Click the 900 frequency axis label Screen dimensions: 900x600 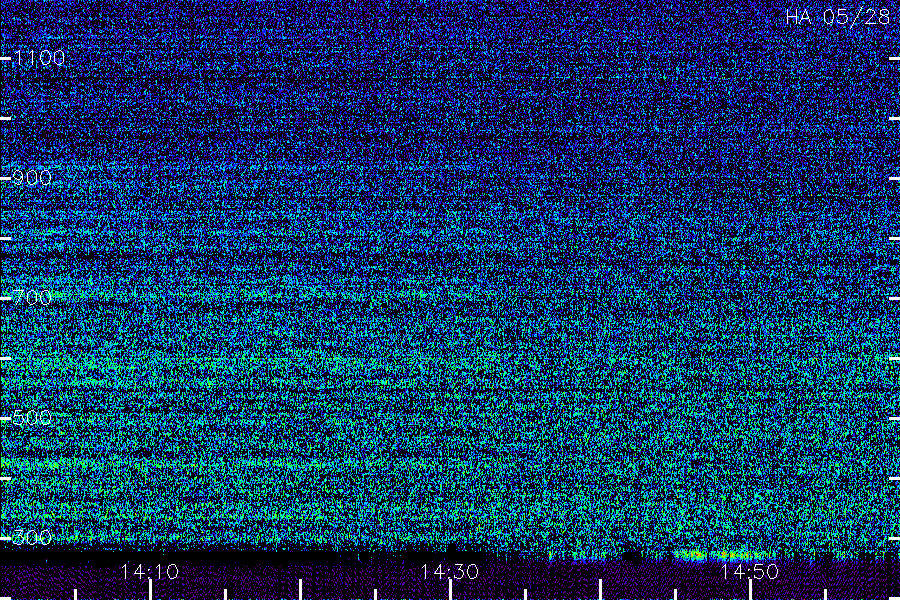pos(32,178)
